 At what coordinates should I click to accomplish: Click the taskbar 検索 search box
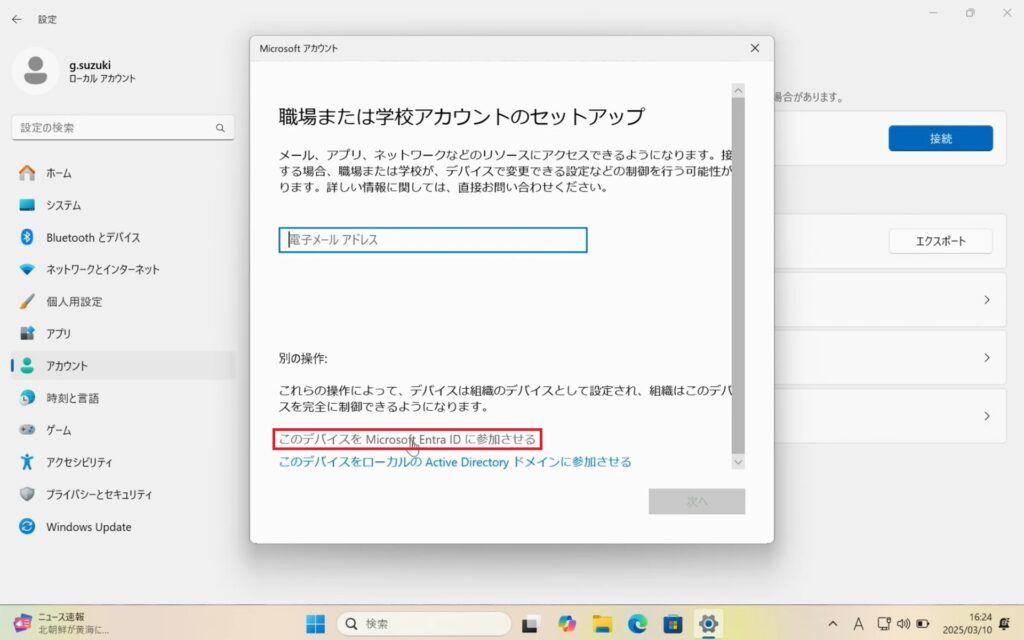click(x=424, y=624)
